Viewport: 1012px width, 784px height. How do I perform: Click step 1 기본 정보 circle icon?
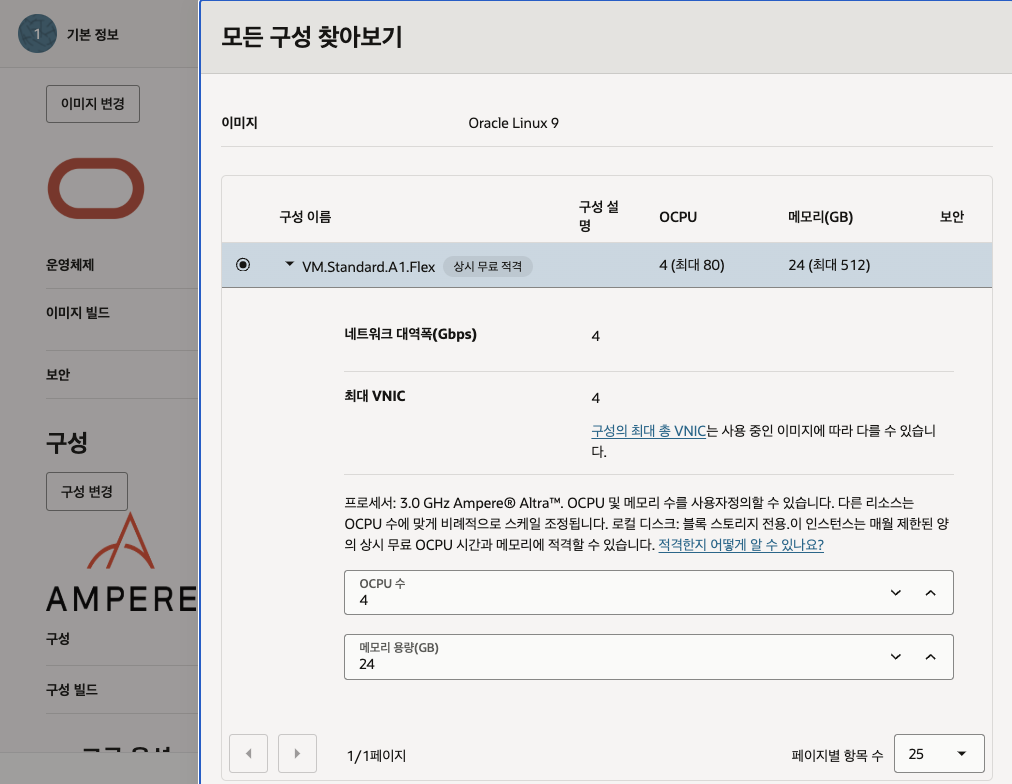37,34
